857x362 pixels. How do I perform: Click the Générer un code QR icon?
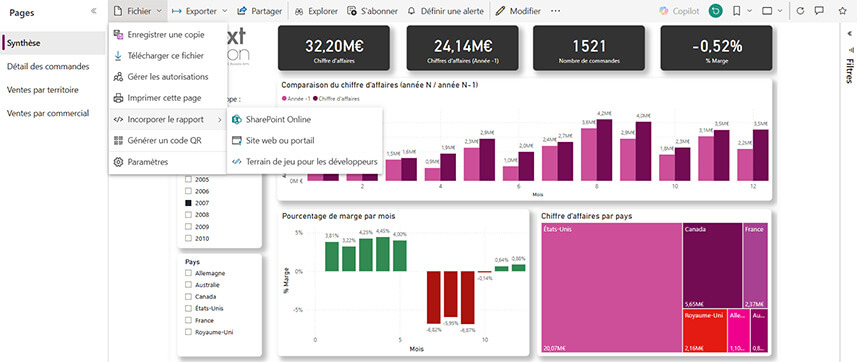point(118,141)
